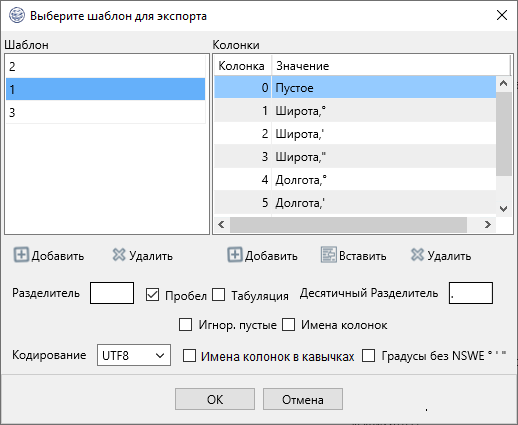Select the Широта,' row
The width and height of the screenshot is (518, 425).
[x=355, y=133]
